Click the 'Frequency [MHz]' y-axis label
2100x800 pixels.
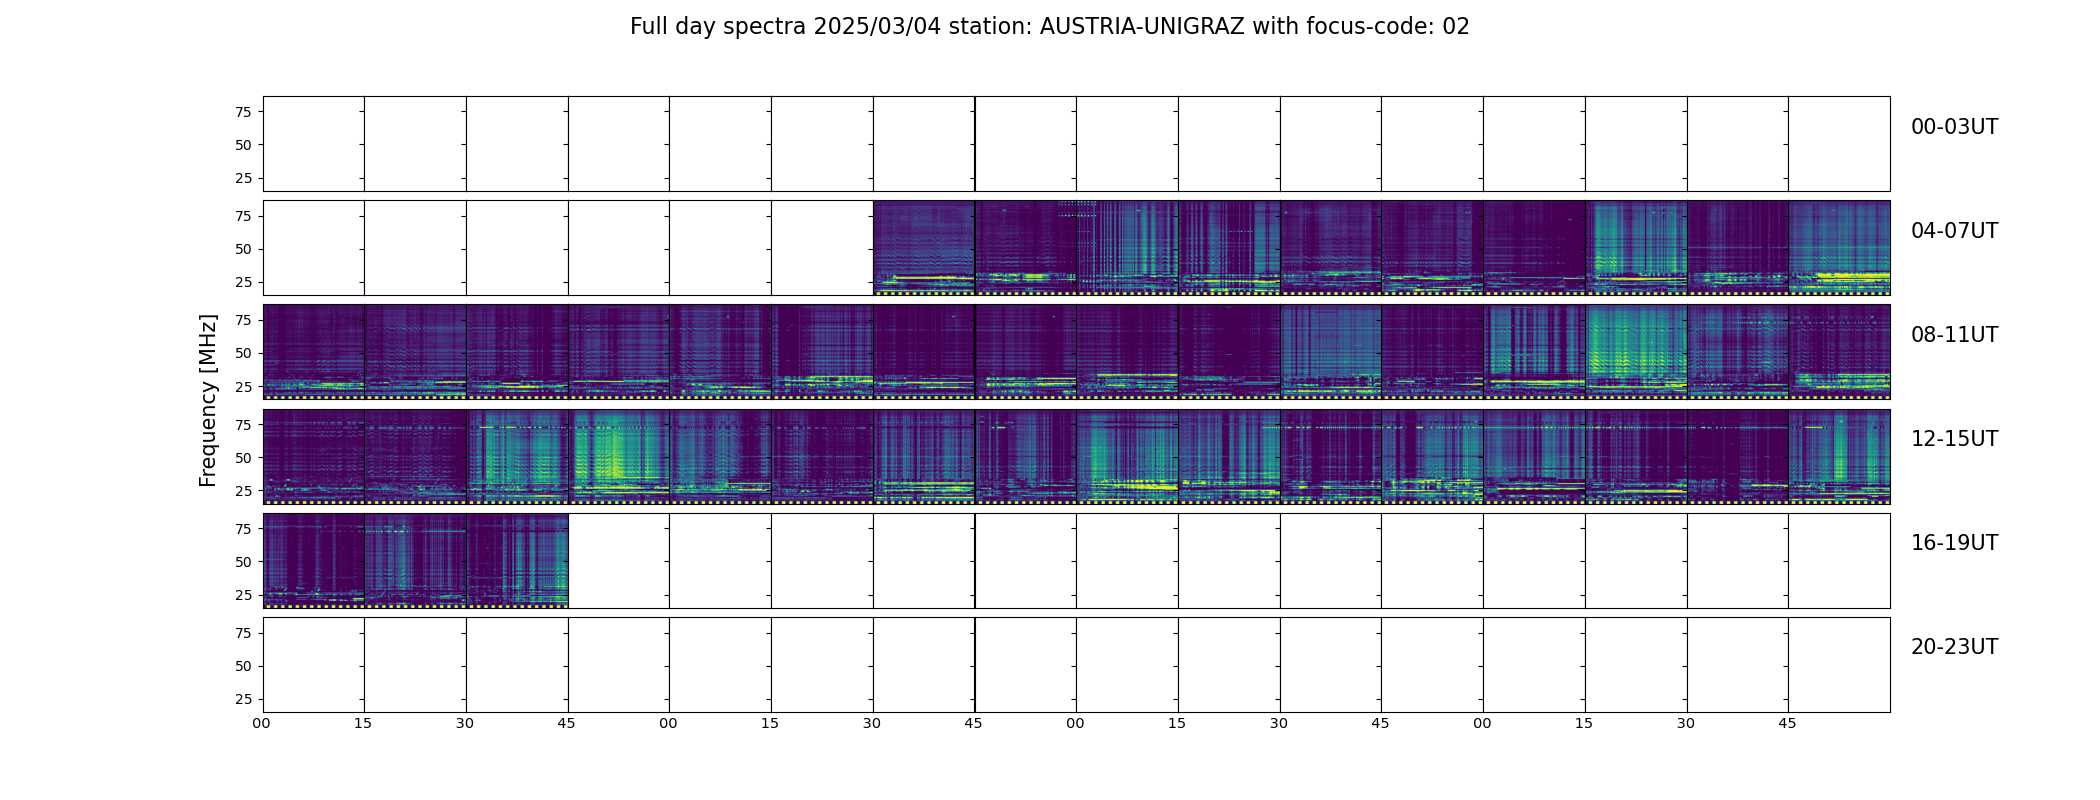click(x=208, y=400)
